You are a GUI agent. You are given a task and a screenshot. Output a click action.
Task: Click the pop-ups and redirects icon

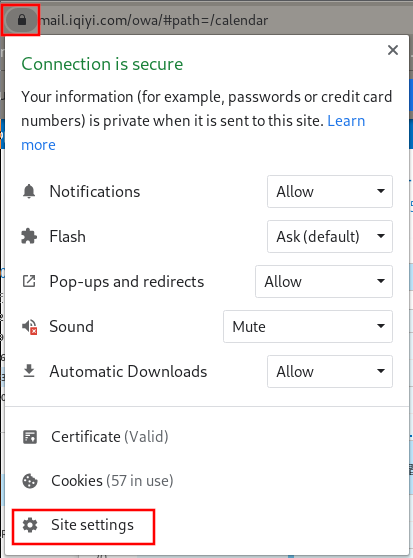coord(29,281)
